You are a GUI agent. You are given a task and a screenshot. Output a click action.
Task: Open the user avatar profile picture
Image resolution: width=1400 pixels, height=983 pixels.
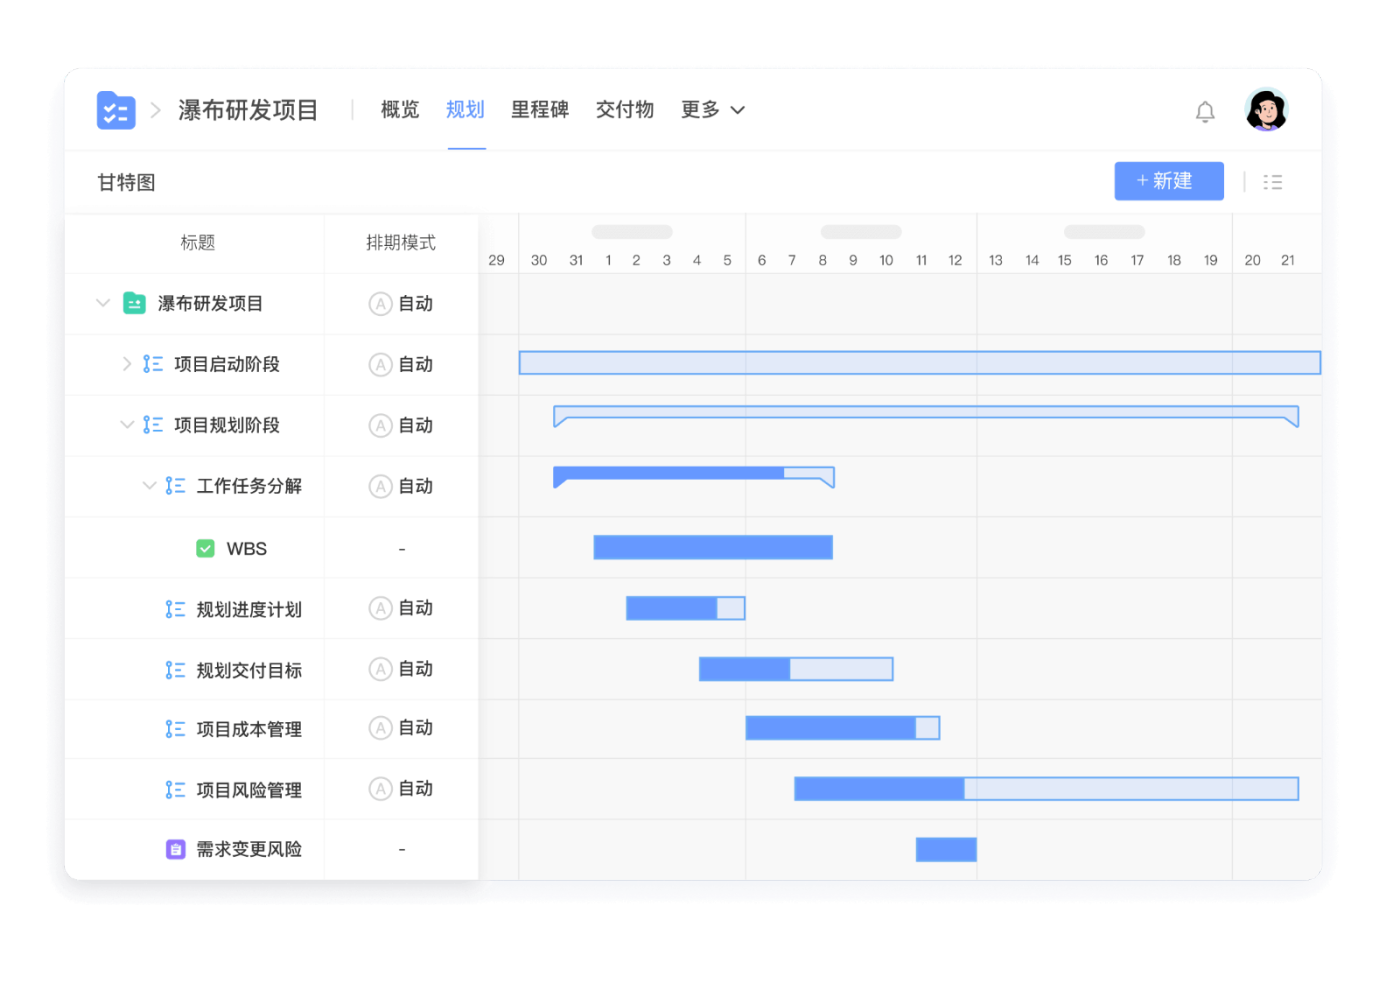tap(1266, 110)
